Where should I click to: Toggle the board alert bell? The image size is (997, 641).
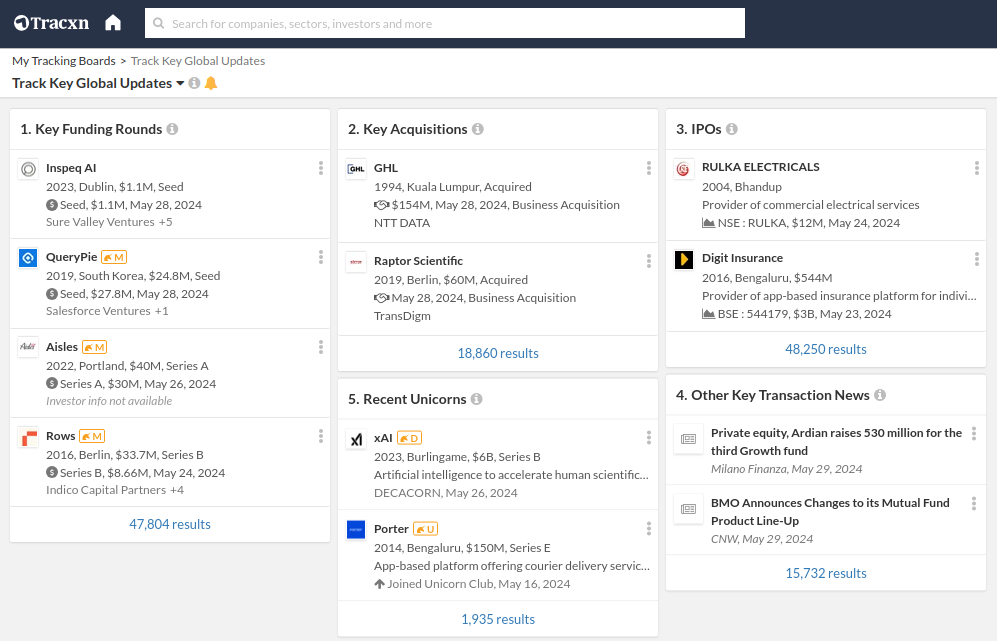[x=211, y=83]
